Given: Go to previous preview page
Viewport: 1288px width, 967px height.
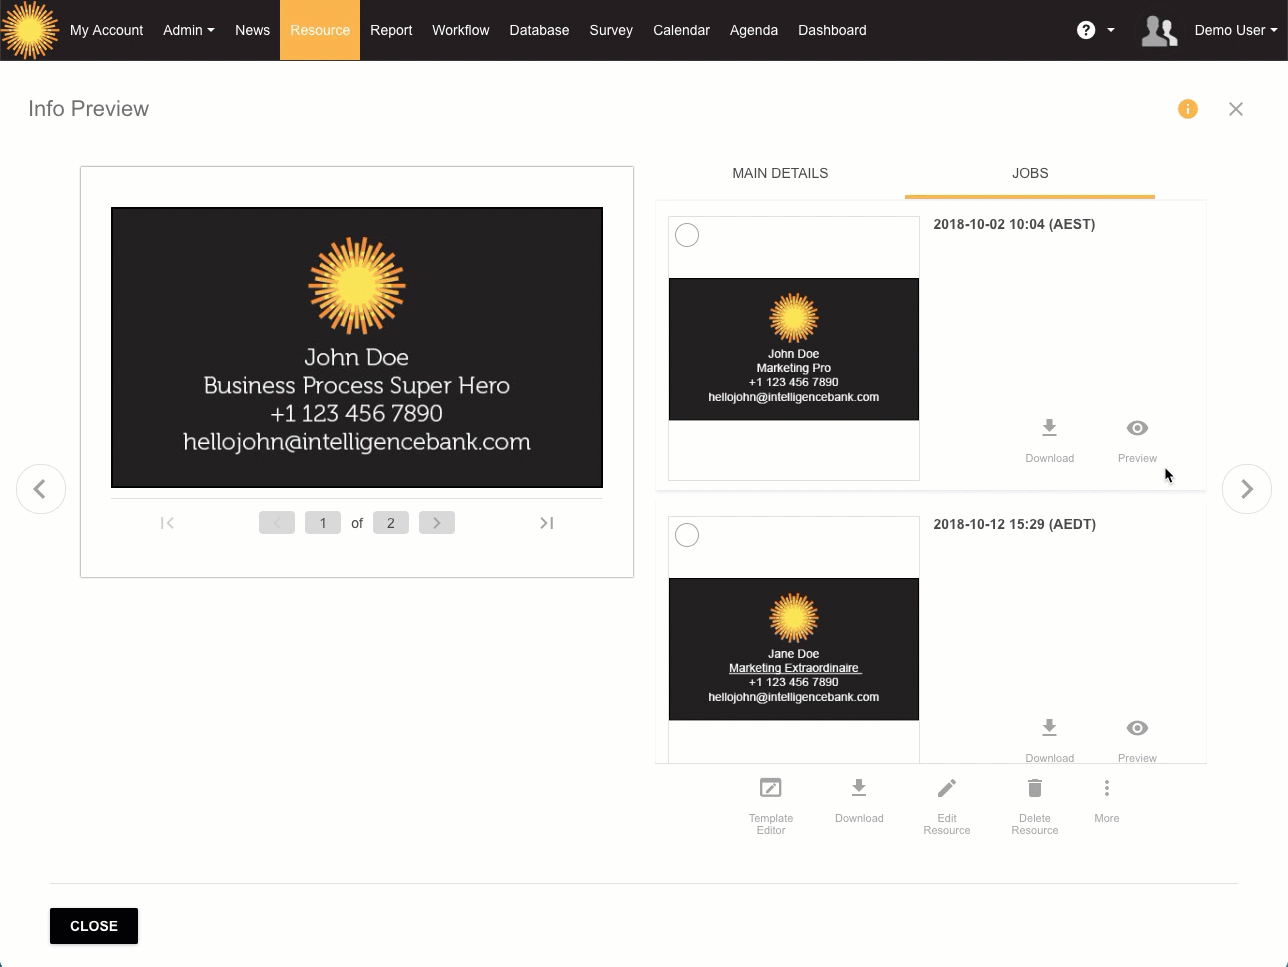Looking at the screenshot, I should point(277,523).
